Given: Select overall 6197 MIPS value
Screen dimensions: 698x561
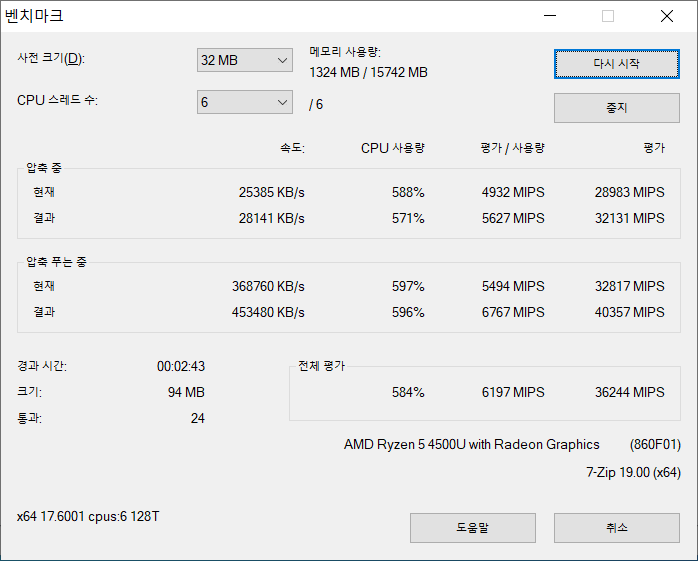Looking at the screenshot, I should 513,392.
